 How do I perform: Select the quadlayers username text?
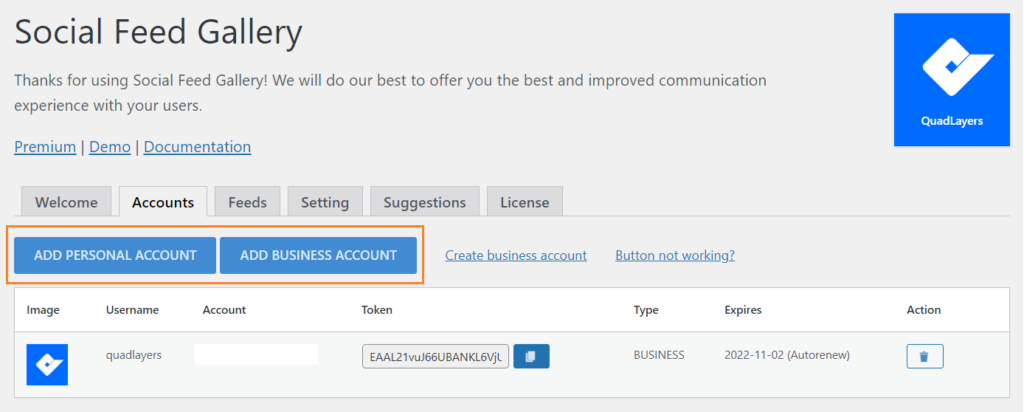[x=133, y=355]
